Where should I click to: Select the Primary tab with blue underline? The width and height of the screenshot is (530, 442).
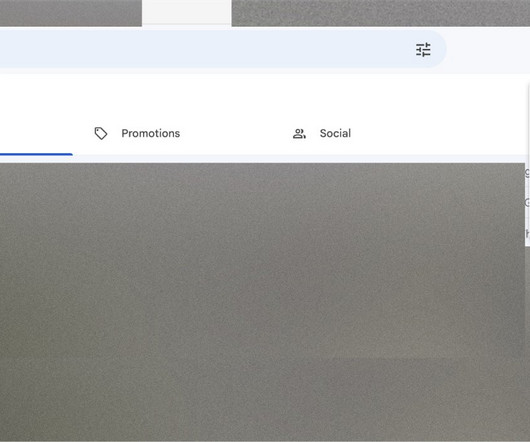point(36,133)
